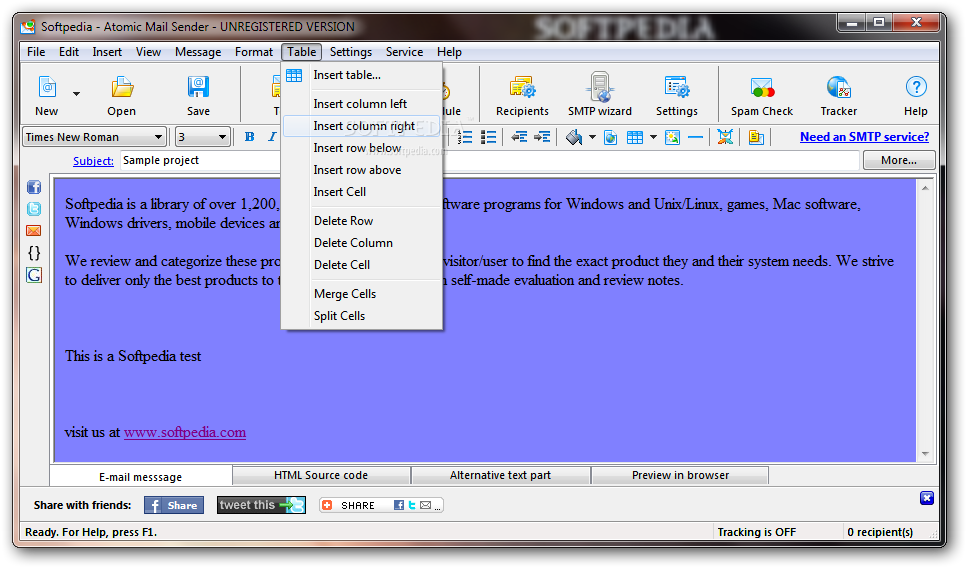The height and width of the screenshot is (568, 967).
Task: Click the curly braces macro sidebar icon
Action: (34, 253)
